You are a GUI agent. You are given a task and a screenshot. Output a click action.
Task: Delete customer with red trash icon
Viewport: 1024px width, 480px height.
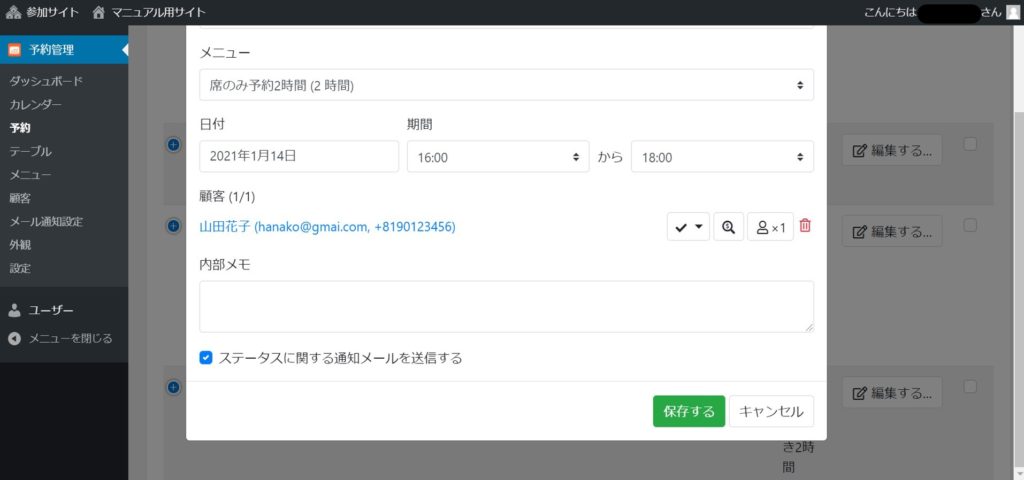pos(805,227)
